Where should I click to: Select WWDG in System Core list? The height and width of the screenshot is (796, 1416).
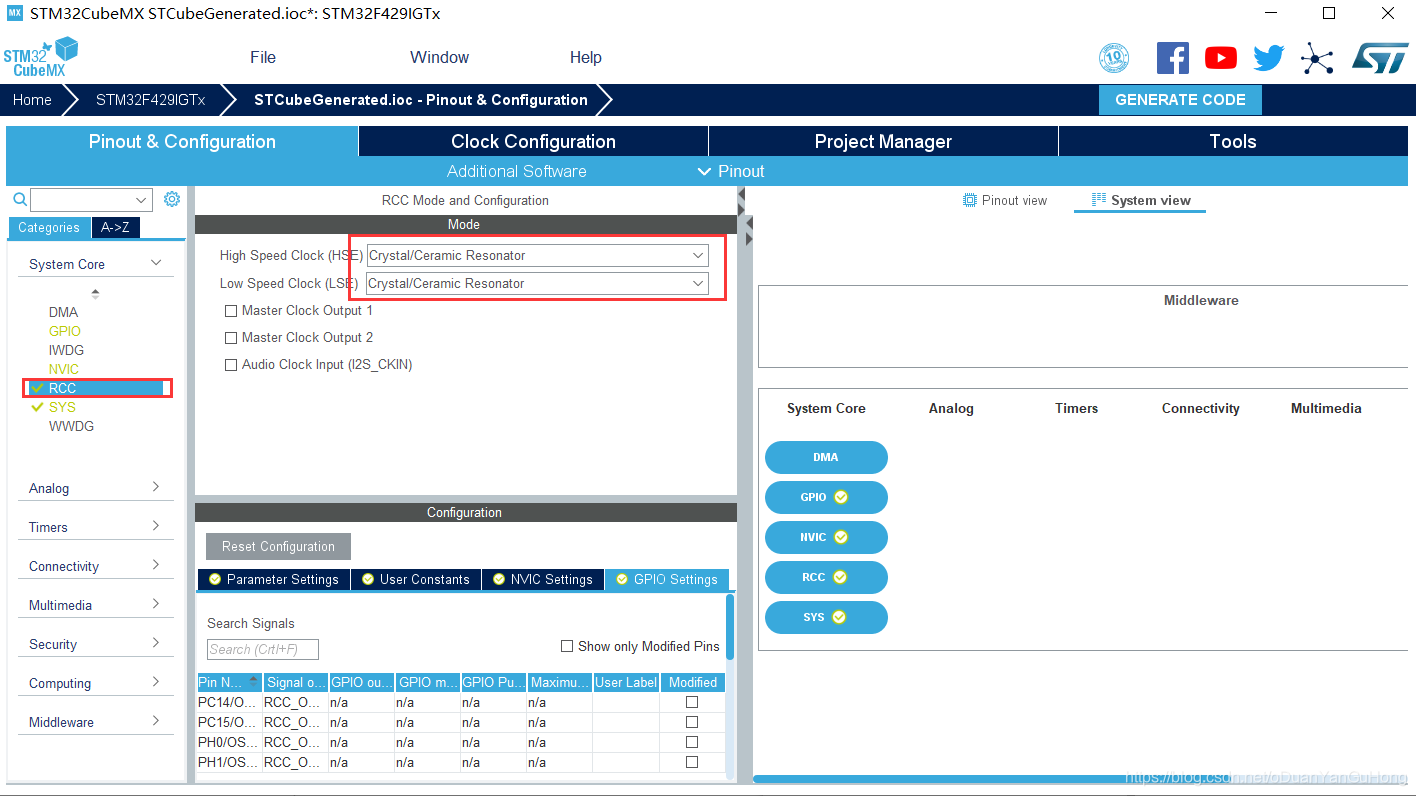tap(71, 426)
